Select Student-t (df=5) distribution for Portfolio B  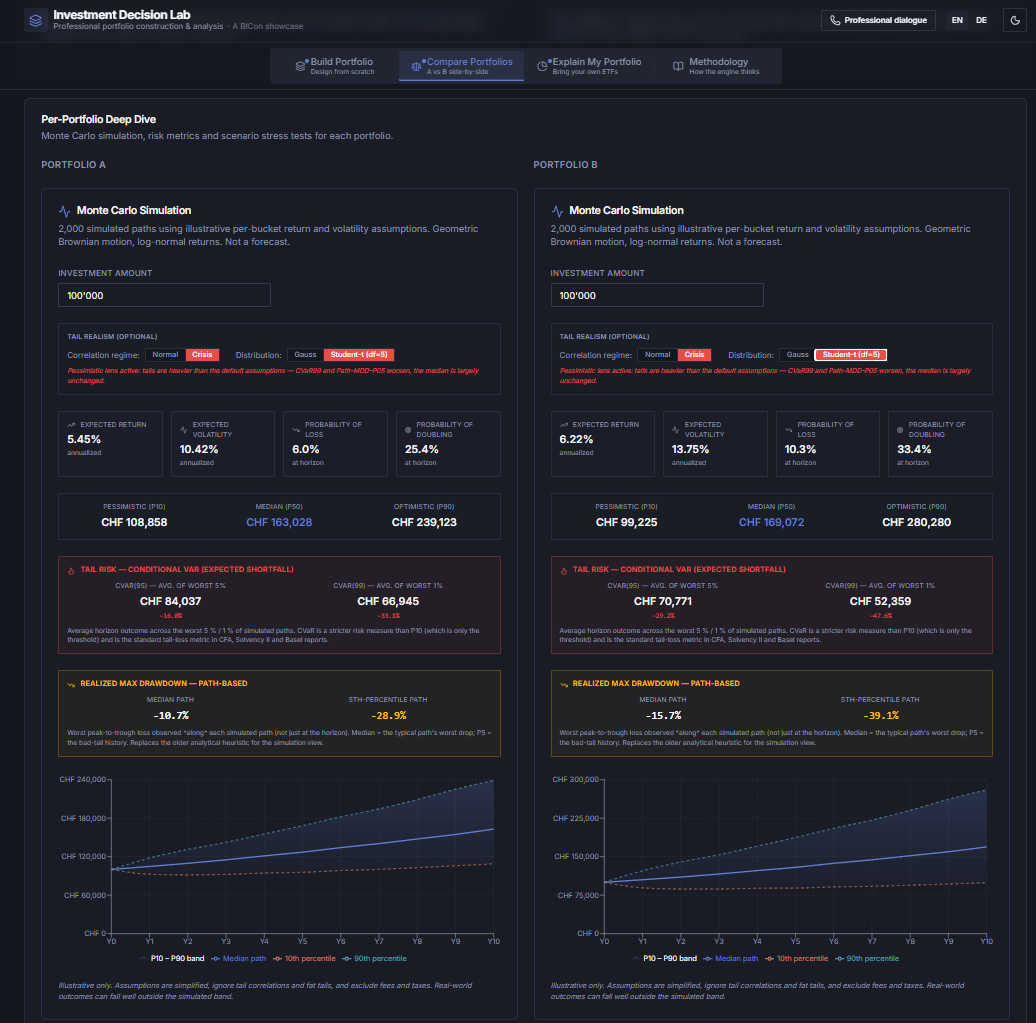[851, 355]
